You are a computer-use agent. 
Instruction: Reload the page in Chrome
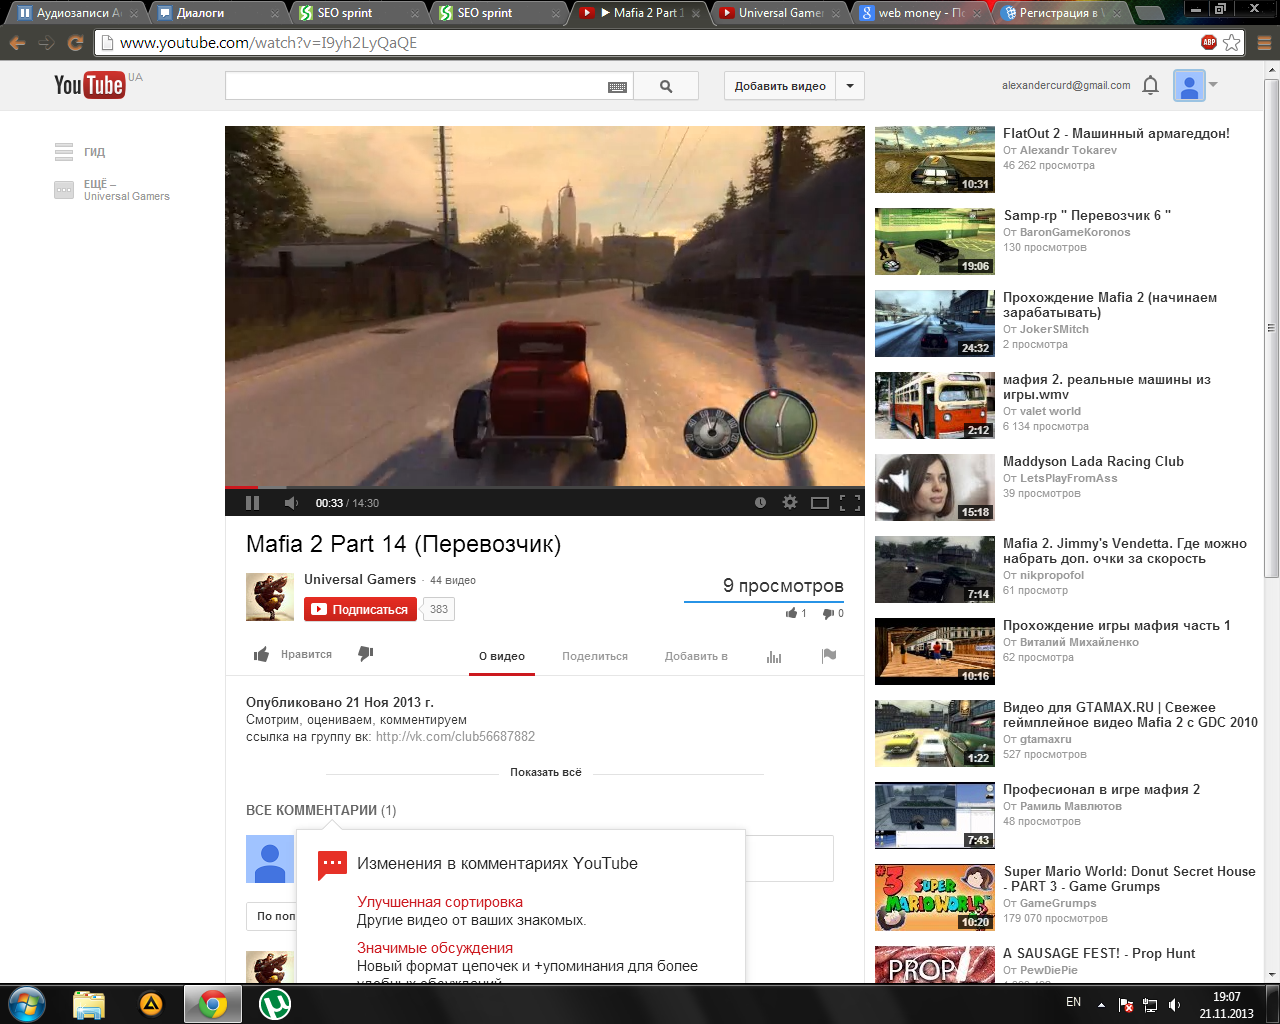75,43
